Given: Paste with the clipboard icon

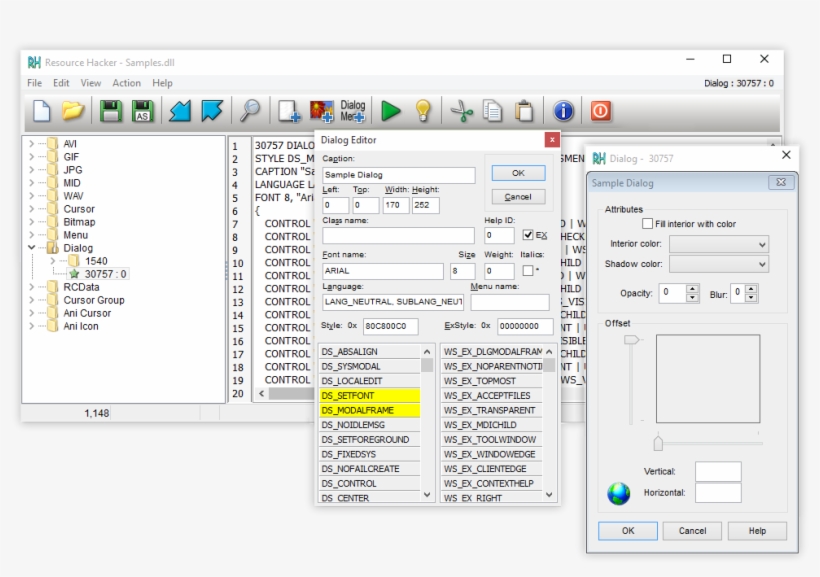Looking at the screenshot, I should click(x=525, y=111).
